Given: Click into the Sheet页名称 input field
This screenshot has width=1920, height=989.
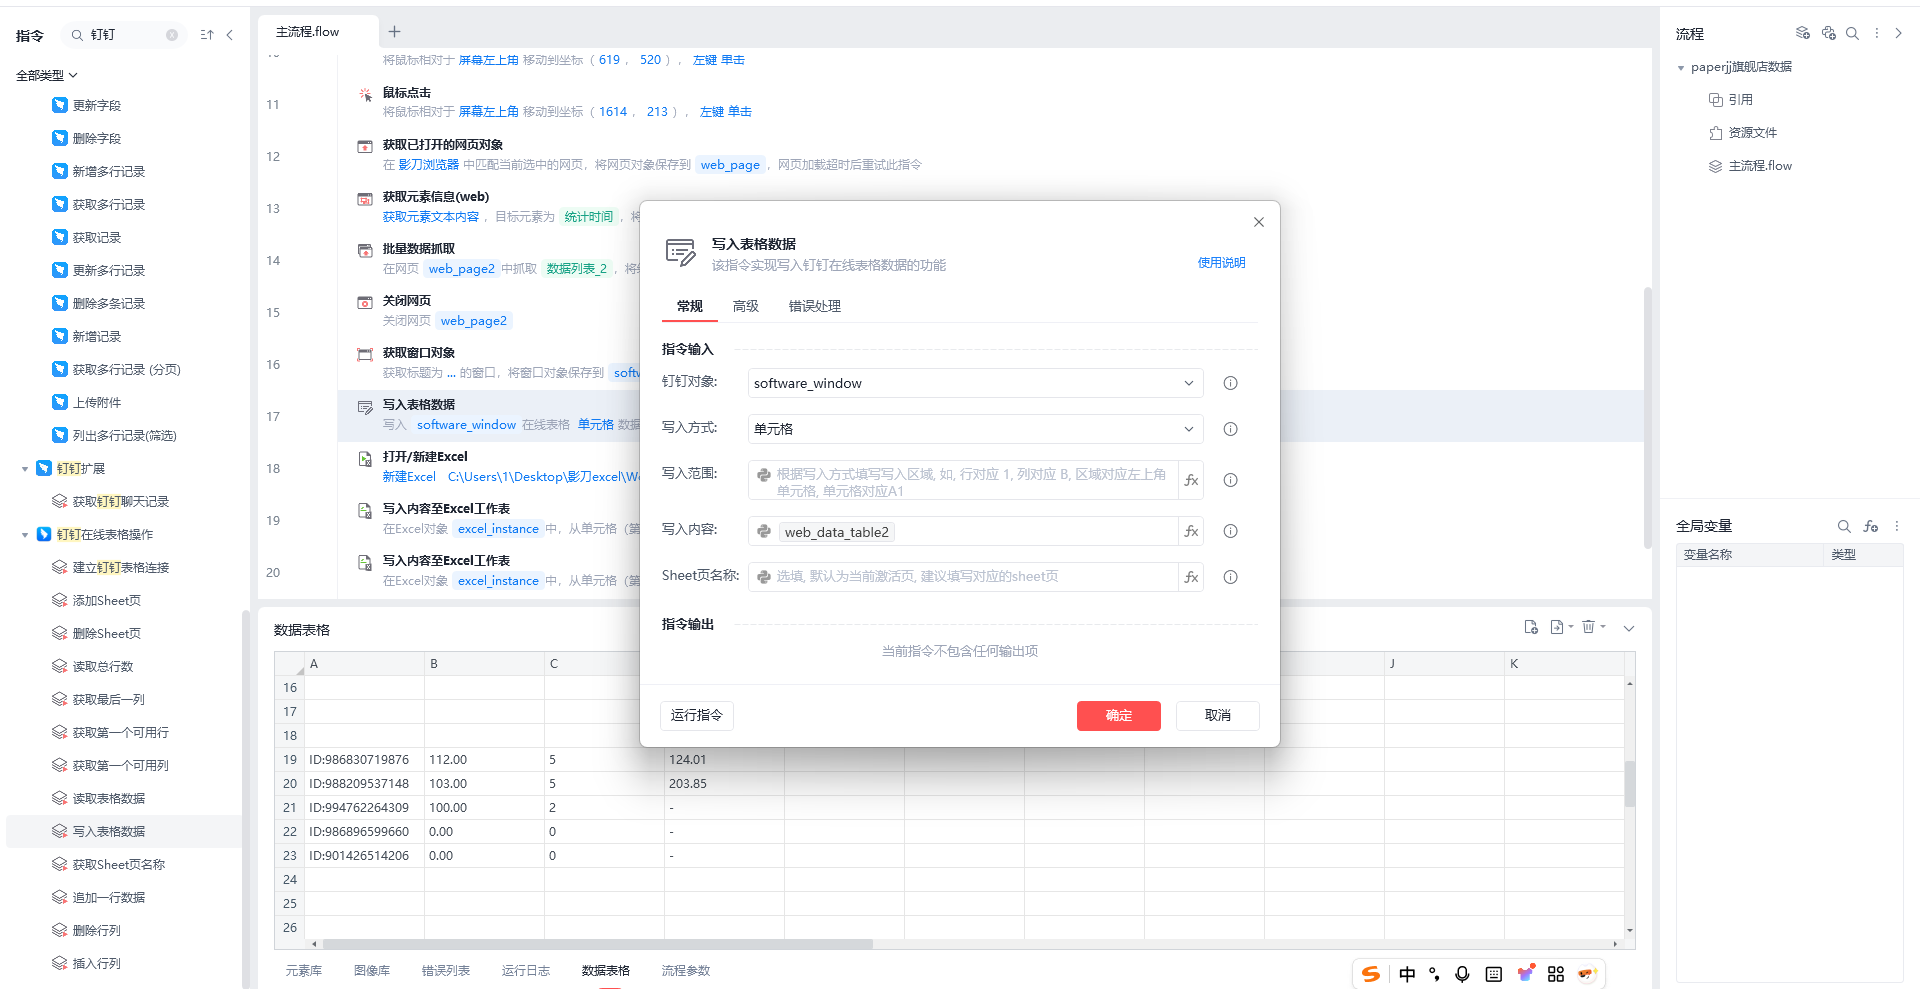Looking at the screenshot, I should (963, 577).
